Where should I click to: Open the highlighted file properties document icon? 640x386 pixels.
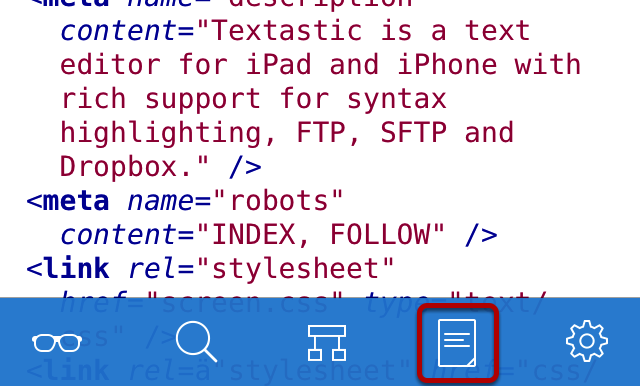pyautogui.click(x=457, y=343)
